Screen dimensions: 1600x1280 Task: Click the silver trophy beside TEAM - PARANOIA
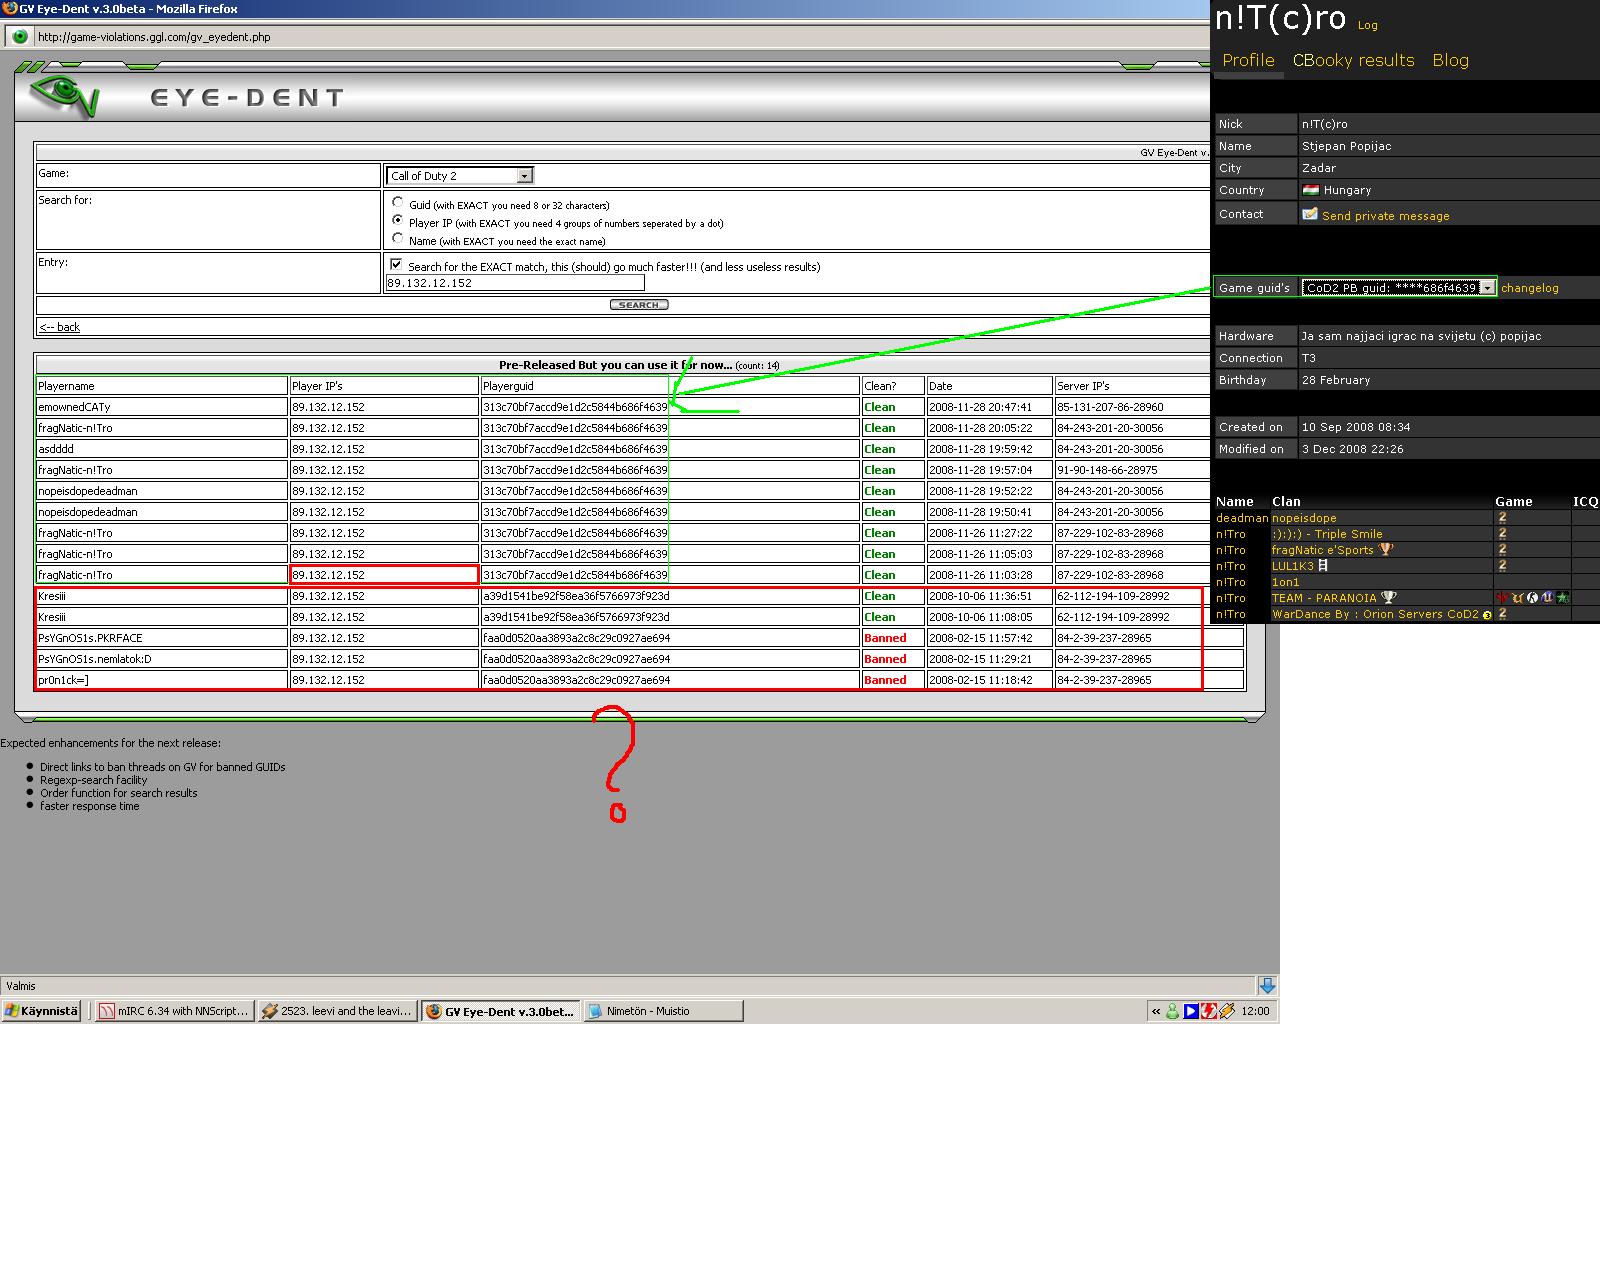coord(1388,598)
